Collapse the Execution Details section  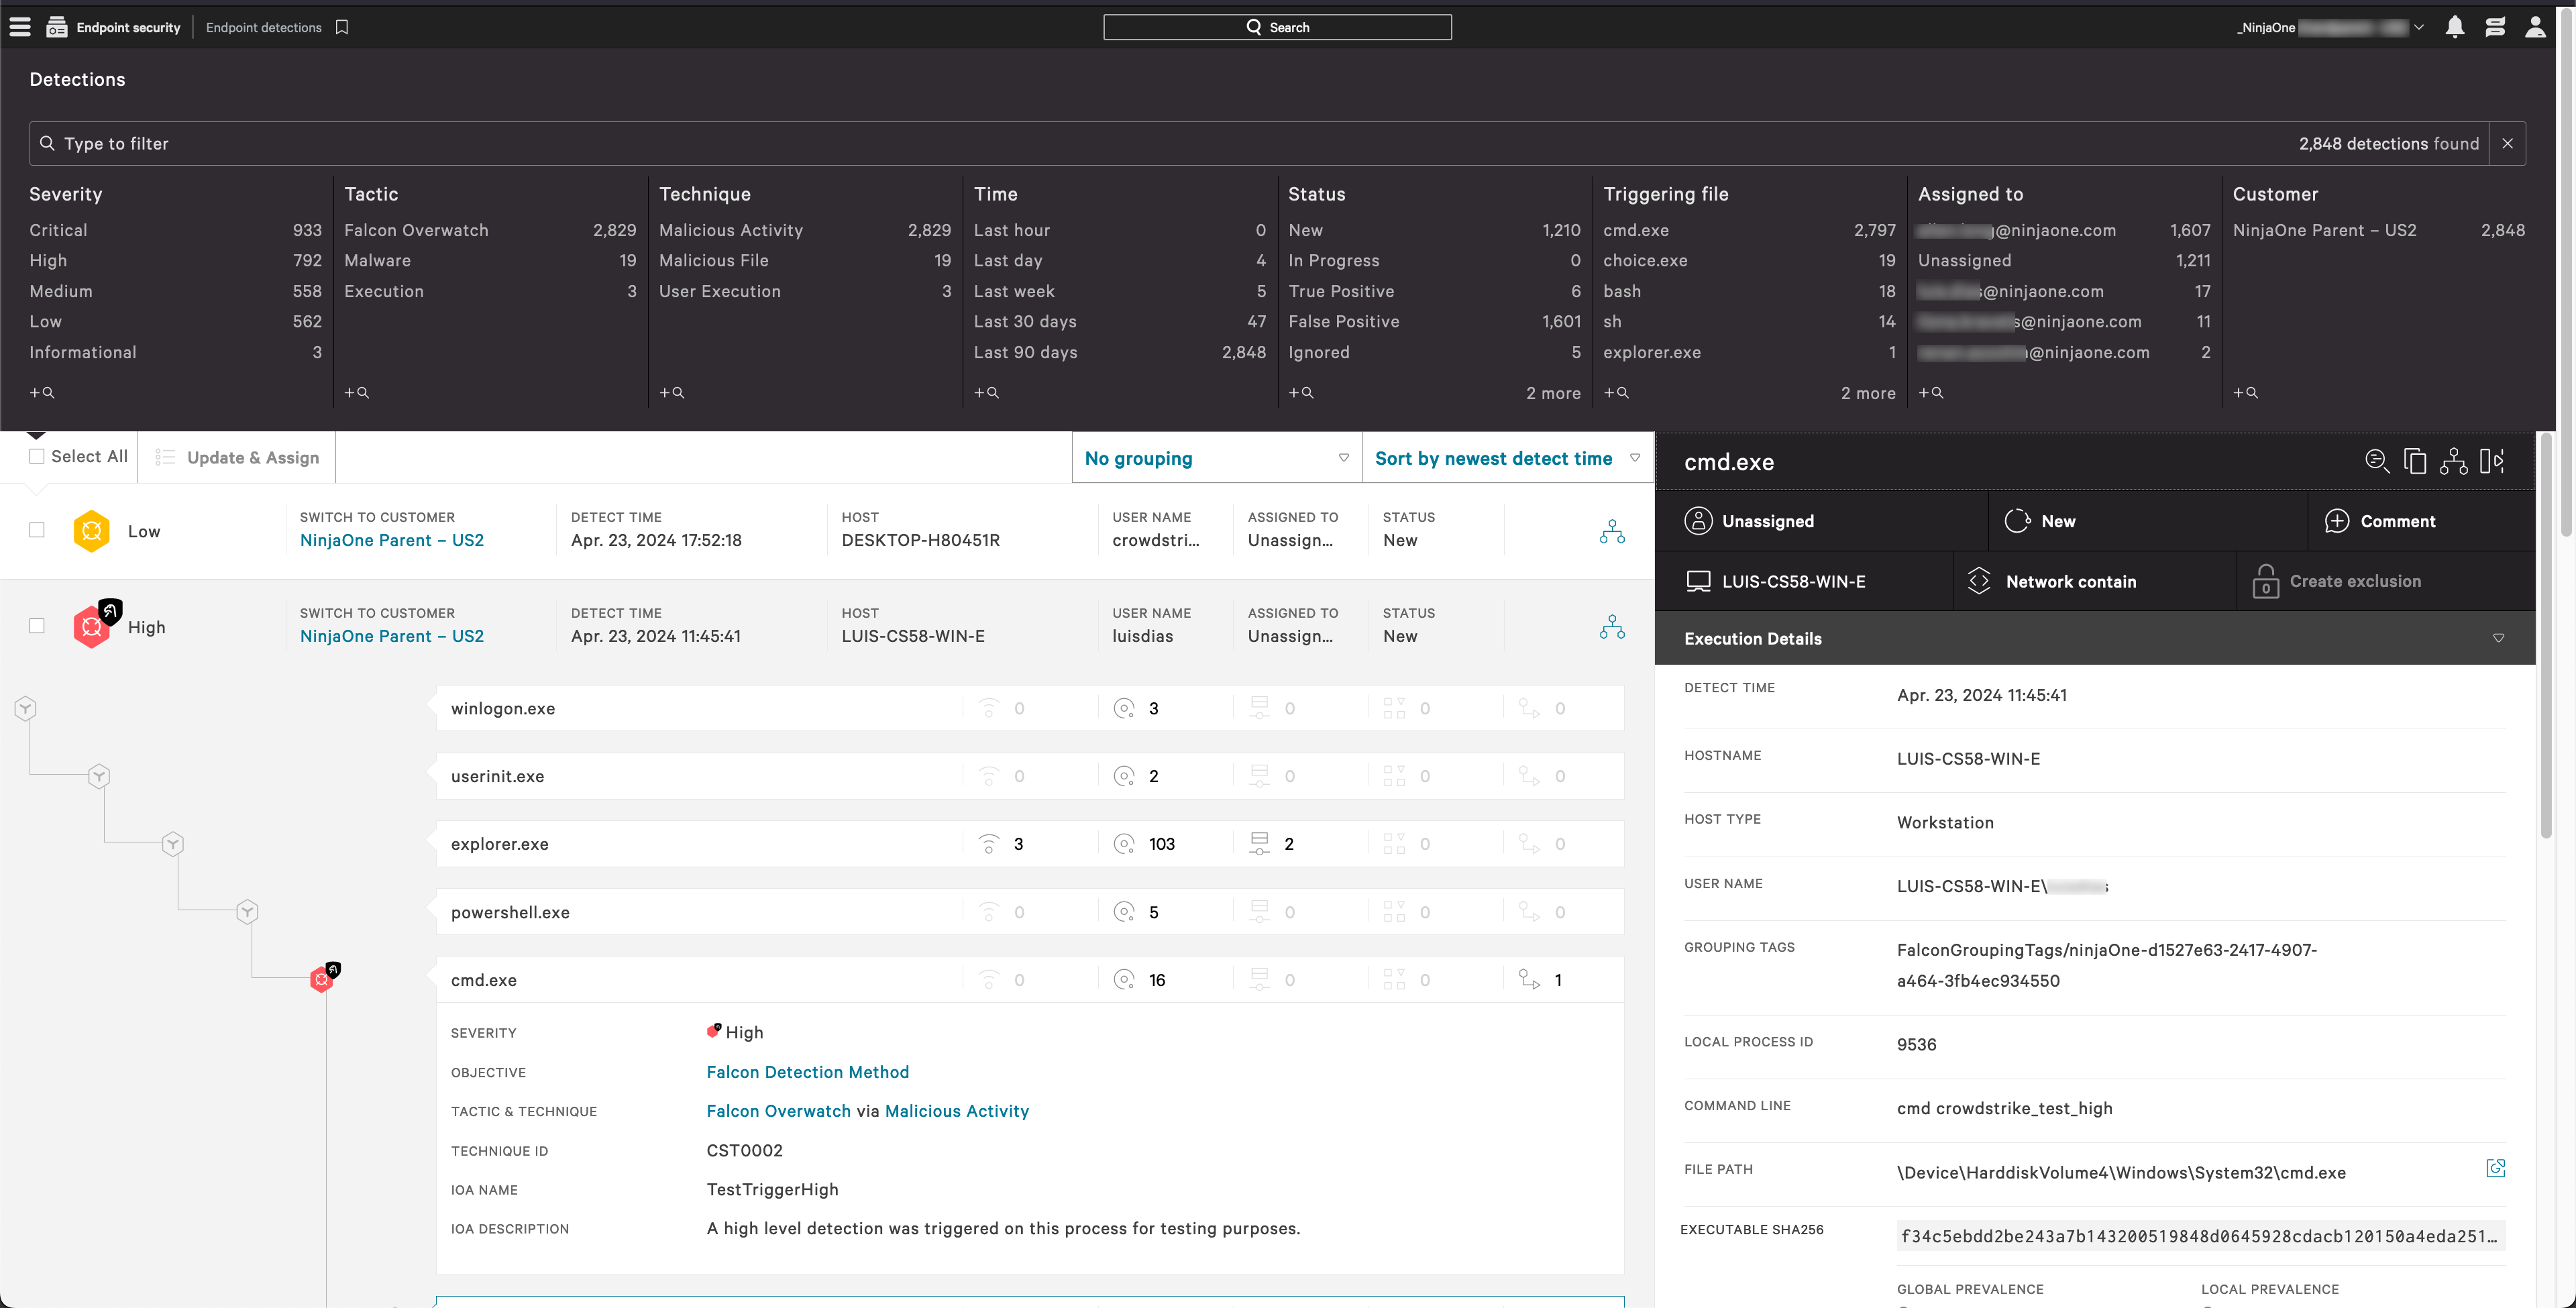2499,638
